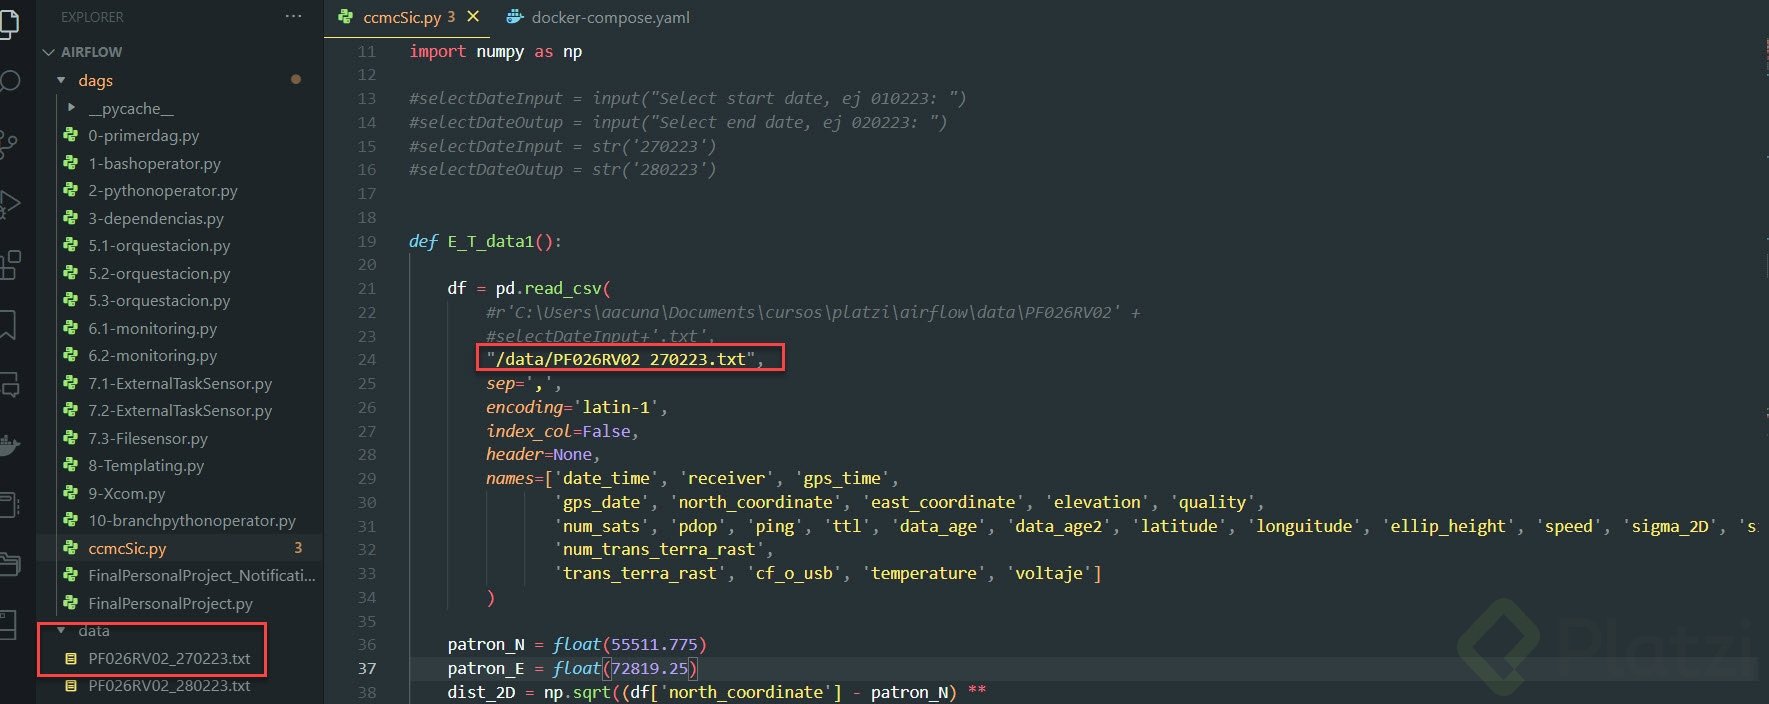Viewport: 1769px width, 704px height.
Task: Click the dist_2D variable on line 38
Action: point(481,692)
